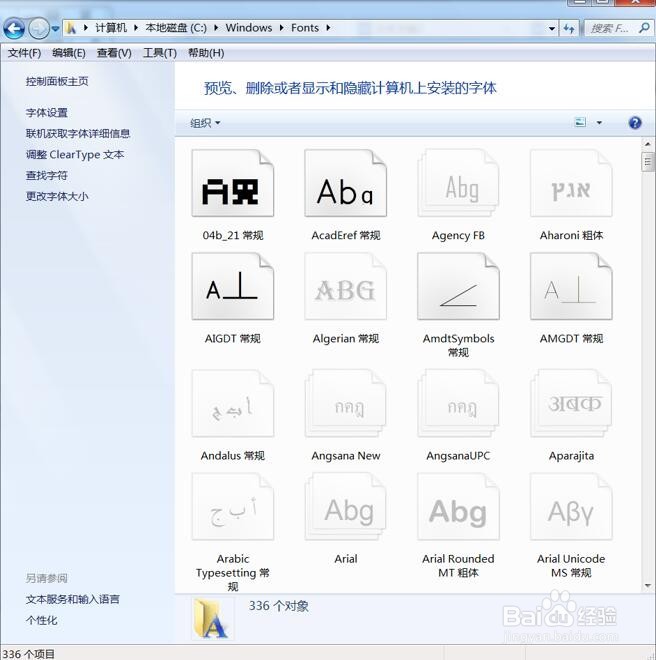Open the view options dropdown arrow
The height and width of the screenshot is (660, 656).
(599, 123)
